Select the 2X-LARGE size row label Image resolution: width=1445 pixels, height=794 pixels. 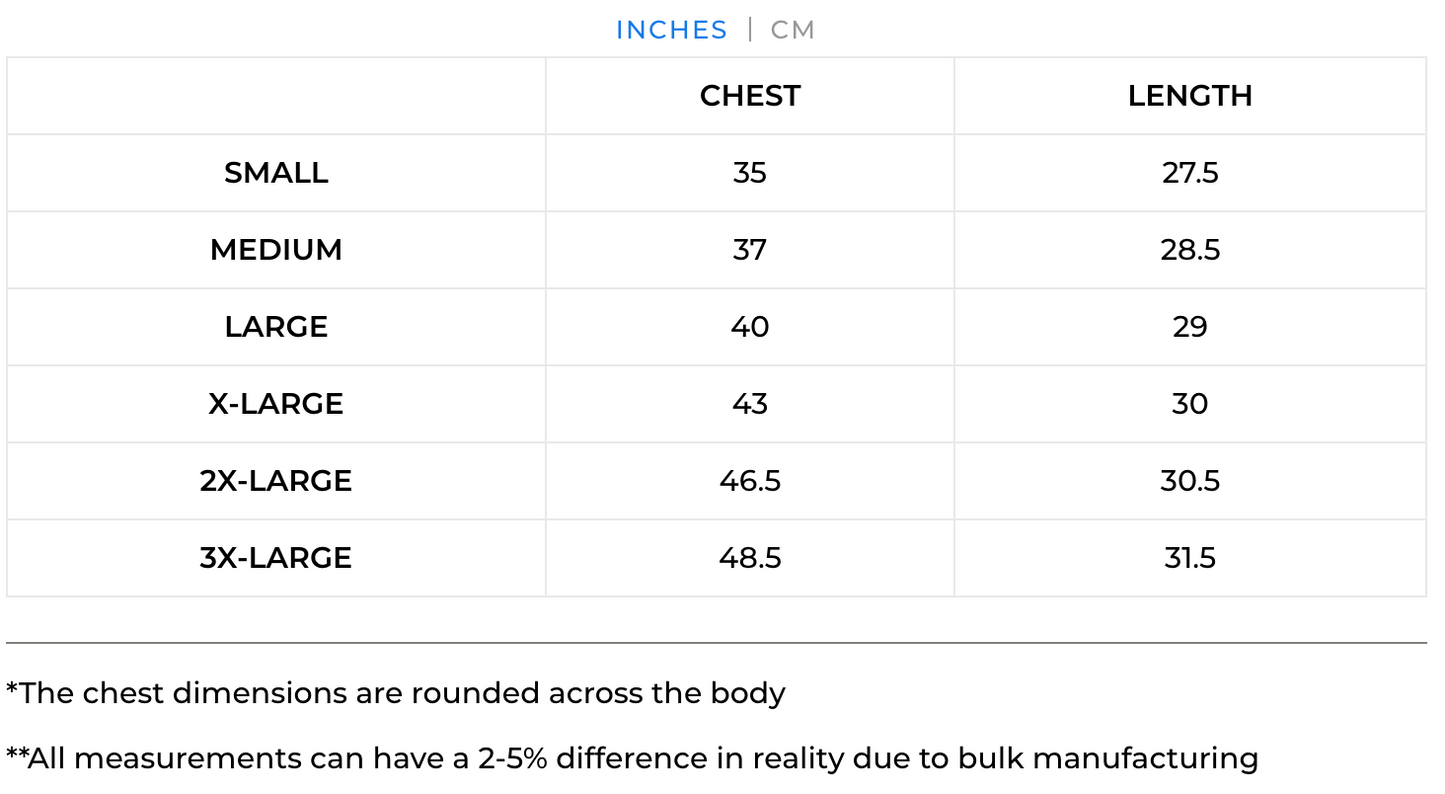coord(276,481)
